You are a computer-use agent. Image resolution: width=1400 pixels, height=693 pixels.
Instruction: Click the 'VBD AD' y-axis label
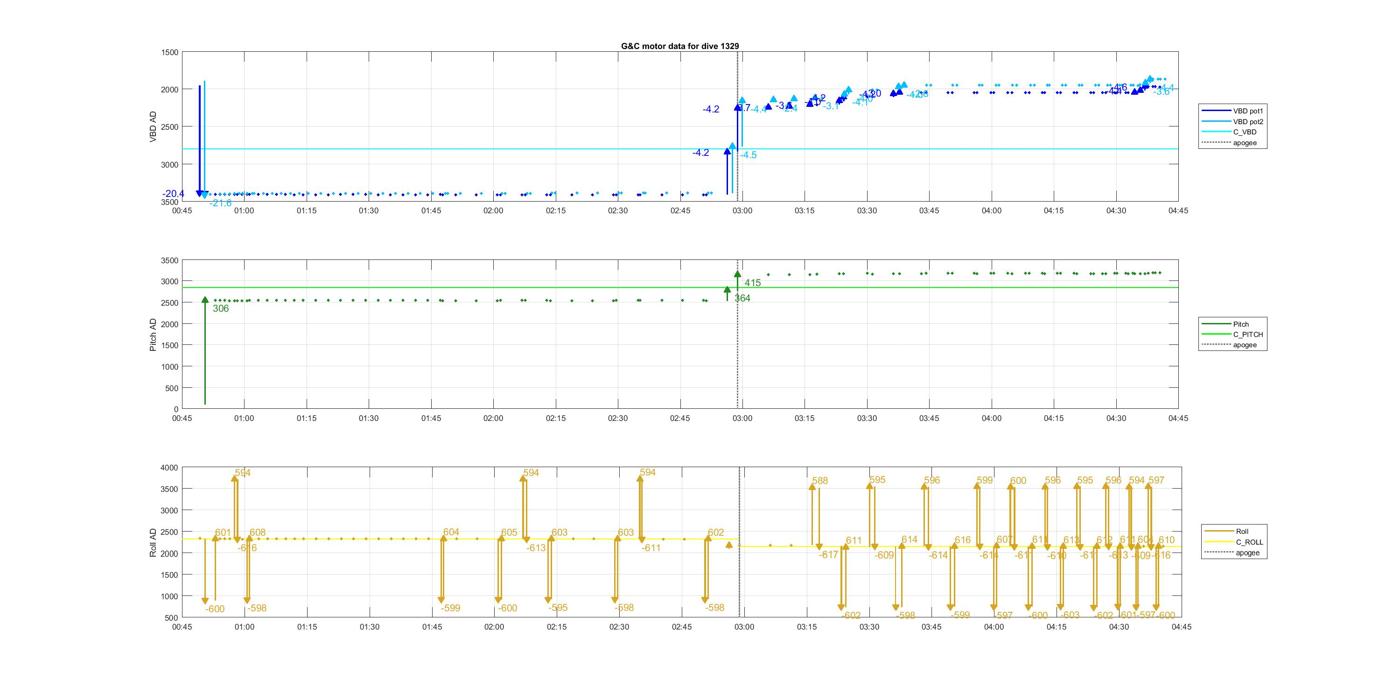click(154, 126)
